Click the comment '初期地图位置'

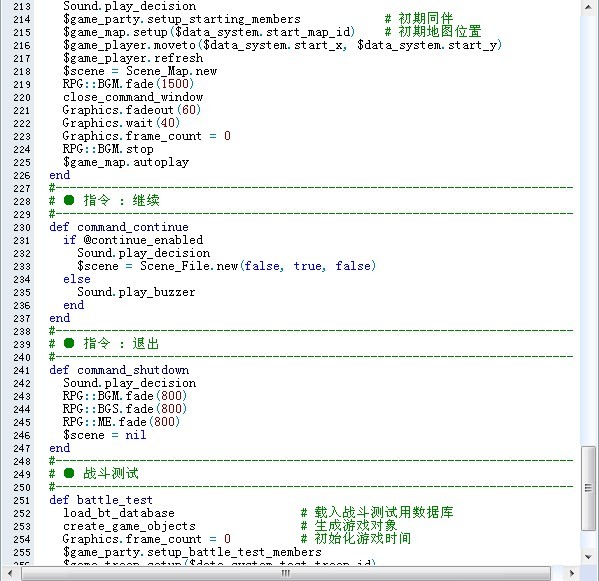click(439, 32)
